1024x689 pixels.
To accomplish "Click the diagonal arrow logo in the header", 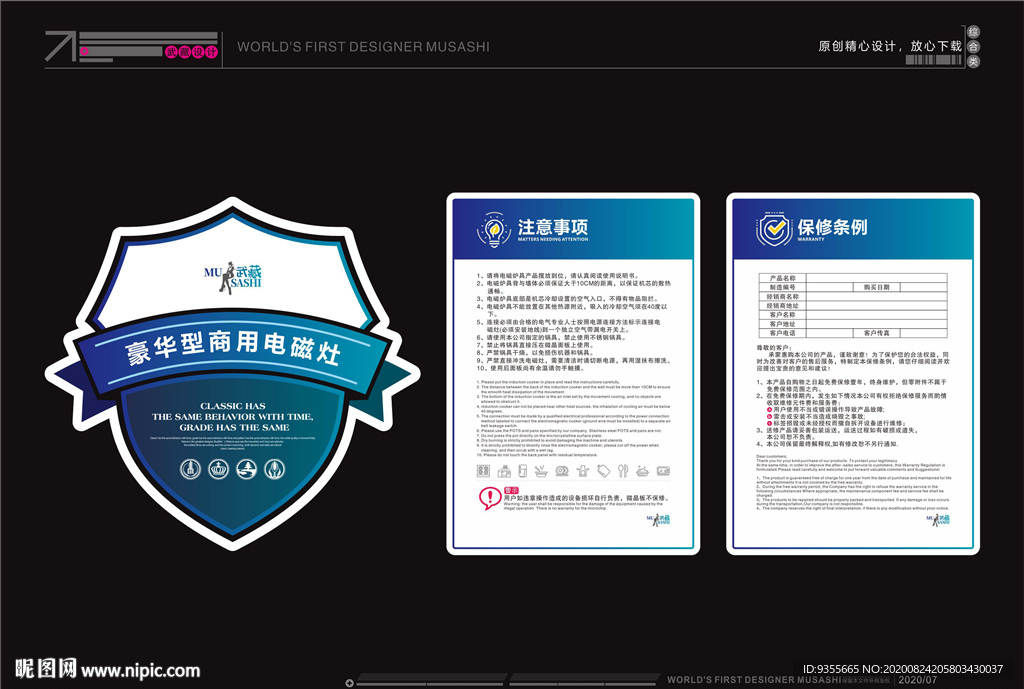I will [x=61, y=46].
